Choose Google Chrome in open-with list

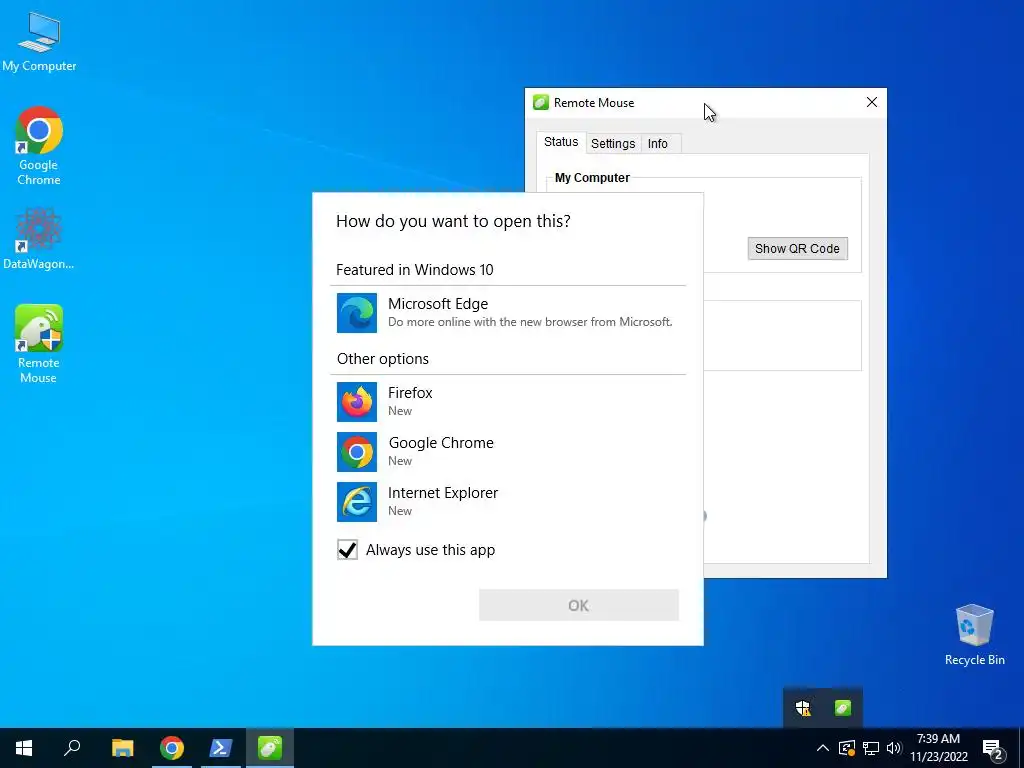coord(508,451)
